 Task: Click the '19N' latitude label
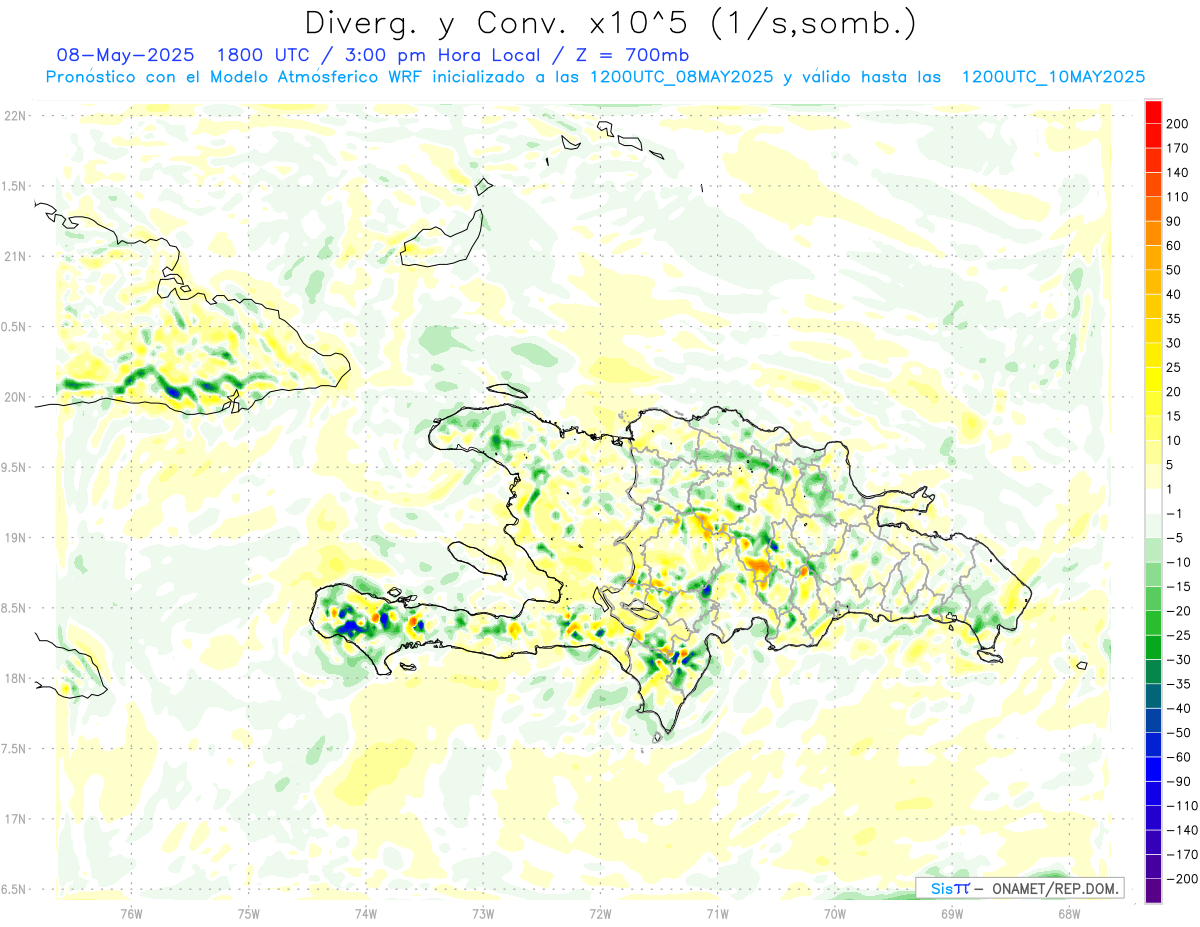[x=15, y=538]
